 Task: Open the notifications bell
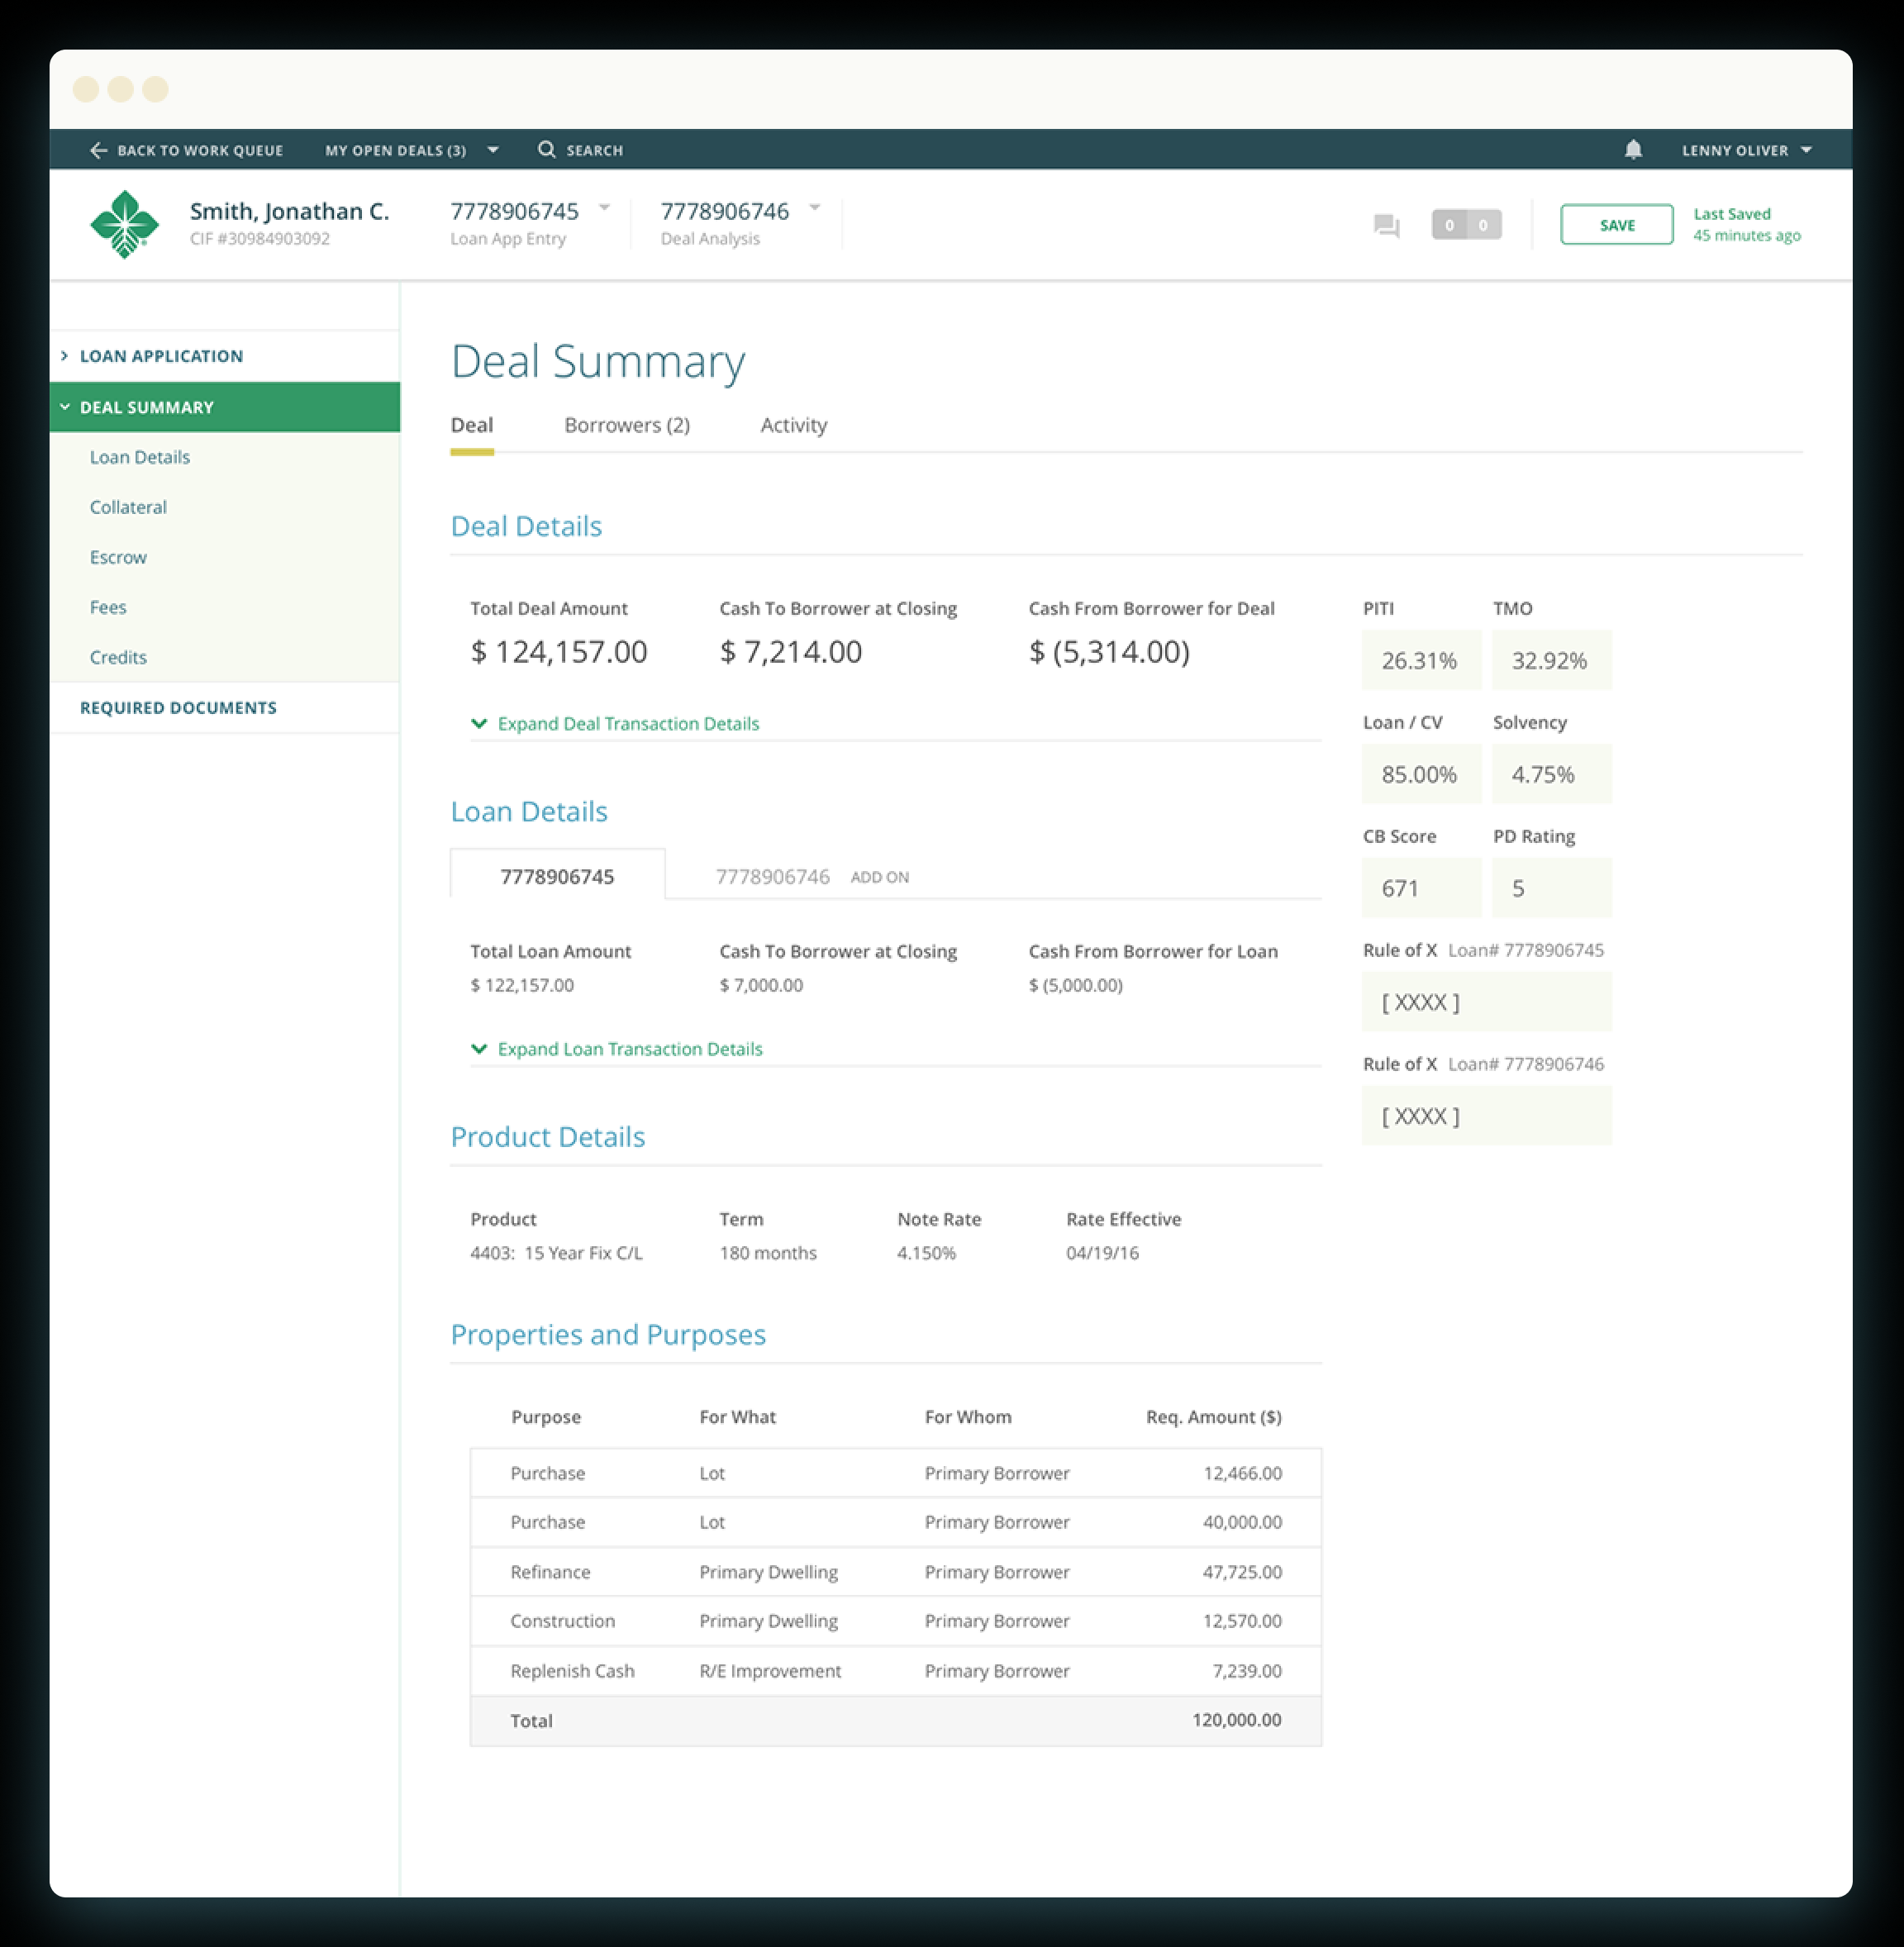tap(1633, 149)
